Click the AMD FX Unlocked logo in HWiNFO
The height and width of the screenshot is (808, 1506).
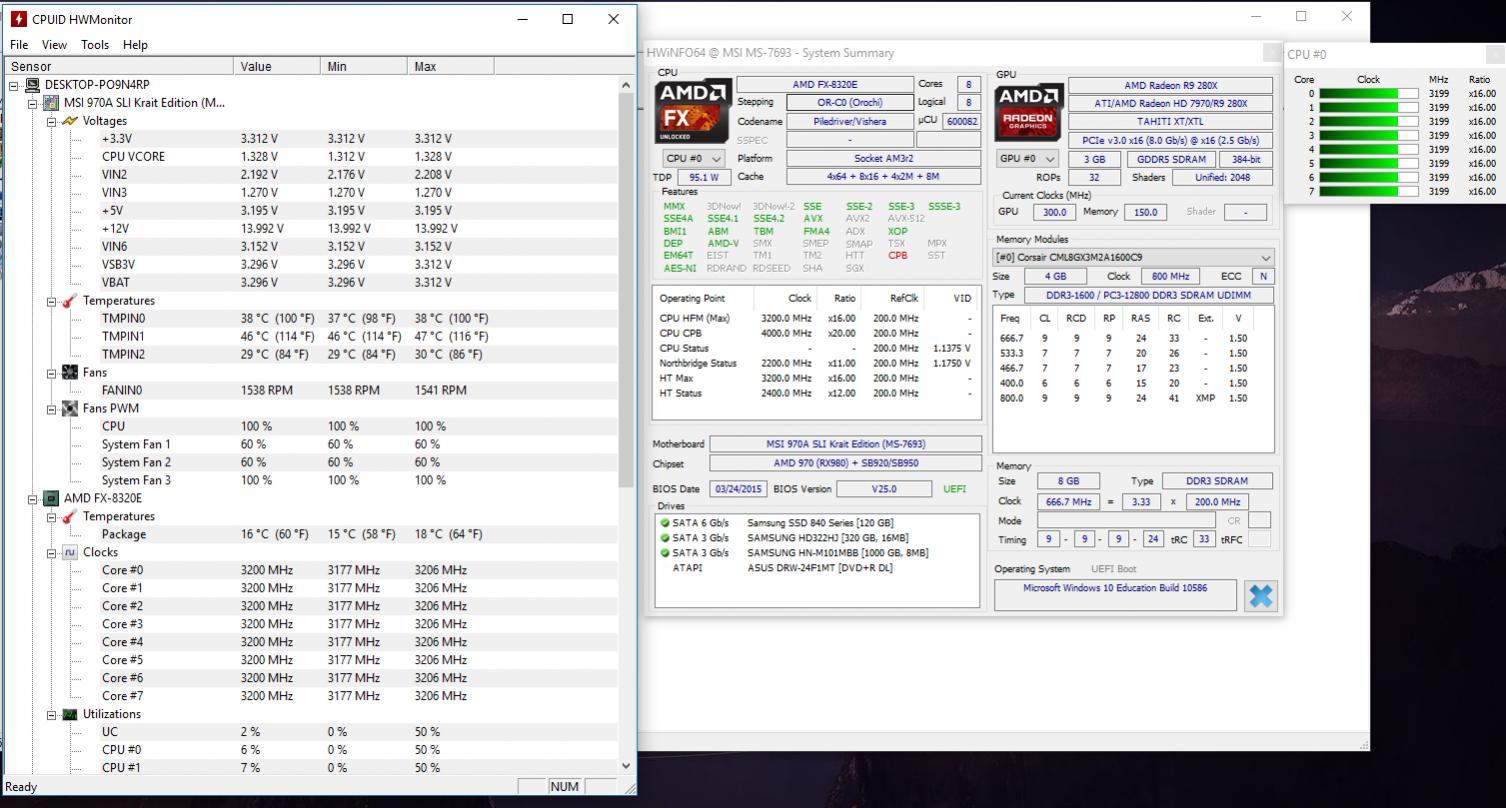point(692,111)
